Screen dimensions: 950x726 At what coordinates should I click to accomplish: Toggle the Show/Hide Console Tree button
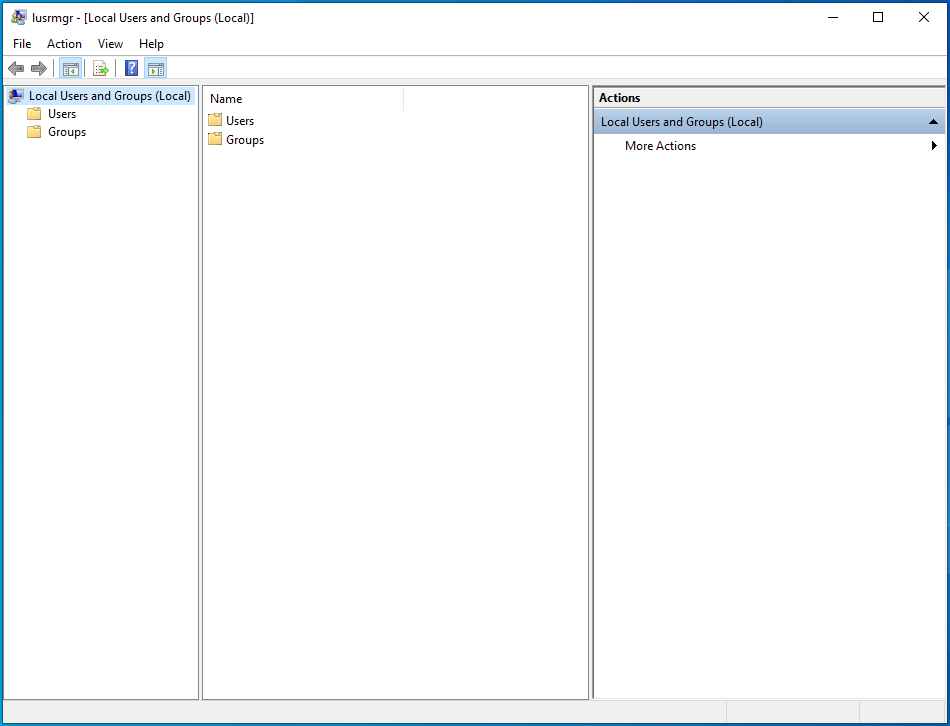pos(70,68)
